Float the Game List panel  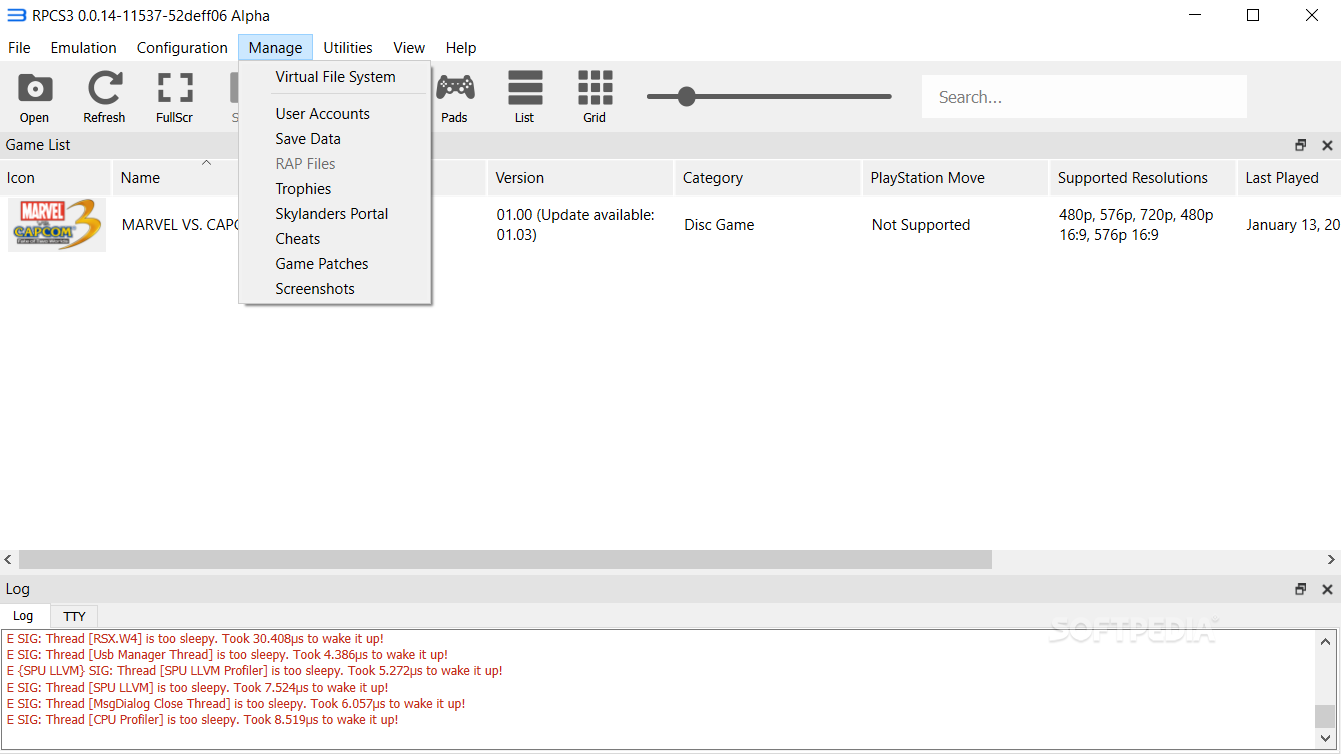[1300, 145]
